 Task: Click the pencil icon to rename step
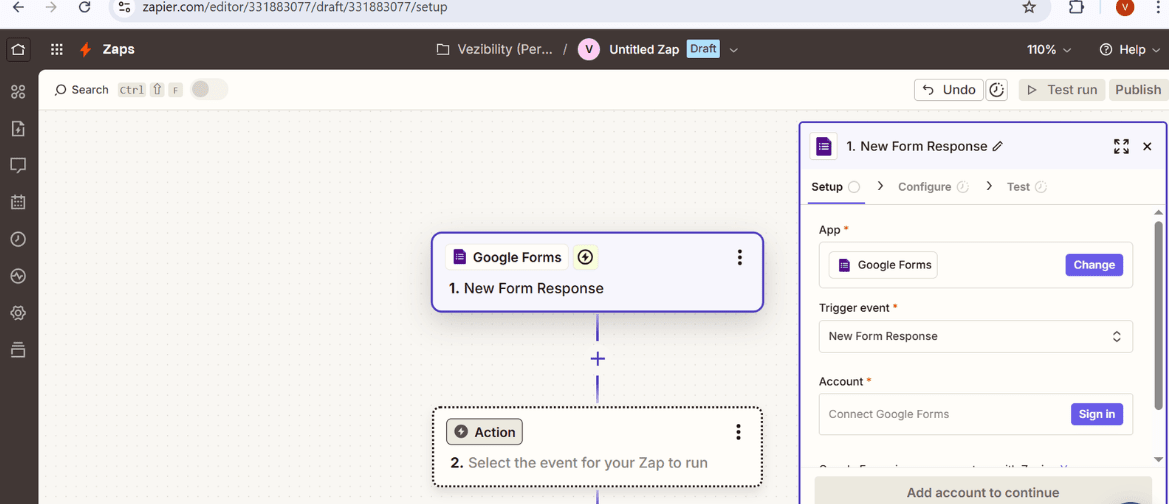[x=997, y=146]
